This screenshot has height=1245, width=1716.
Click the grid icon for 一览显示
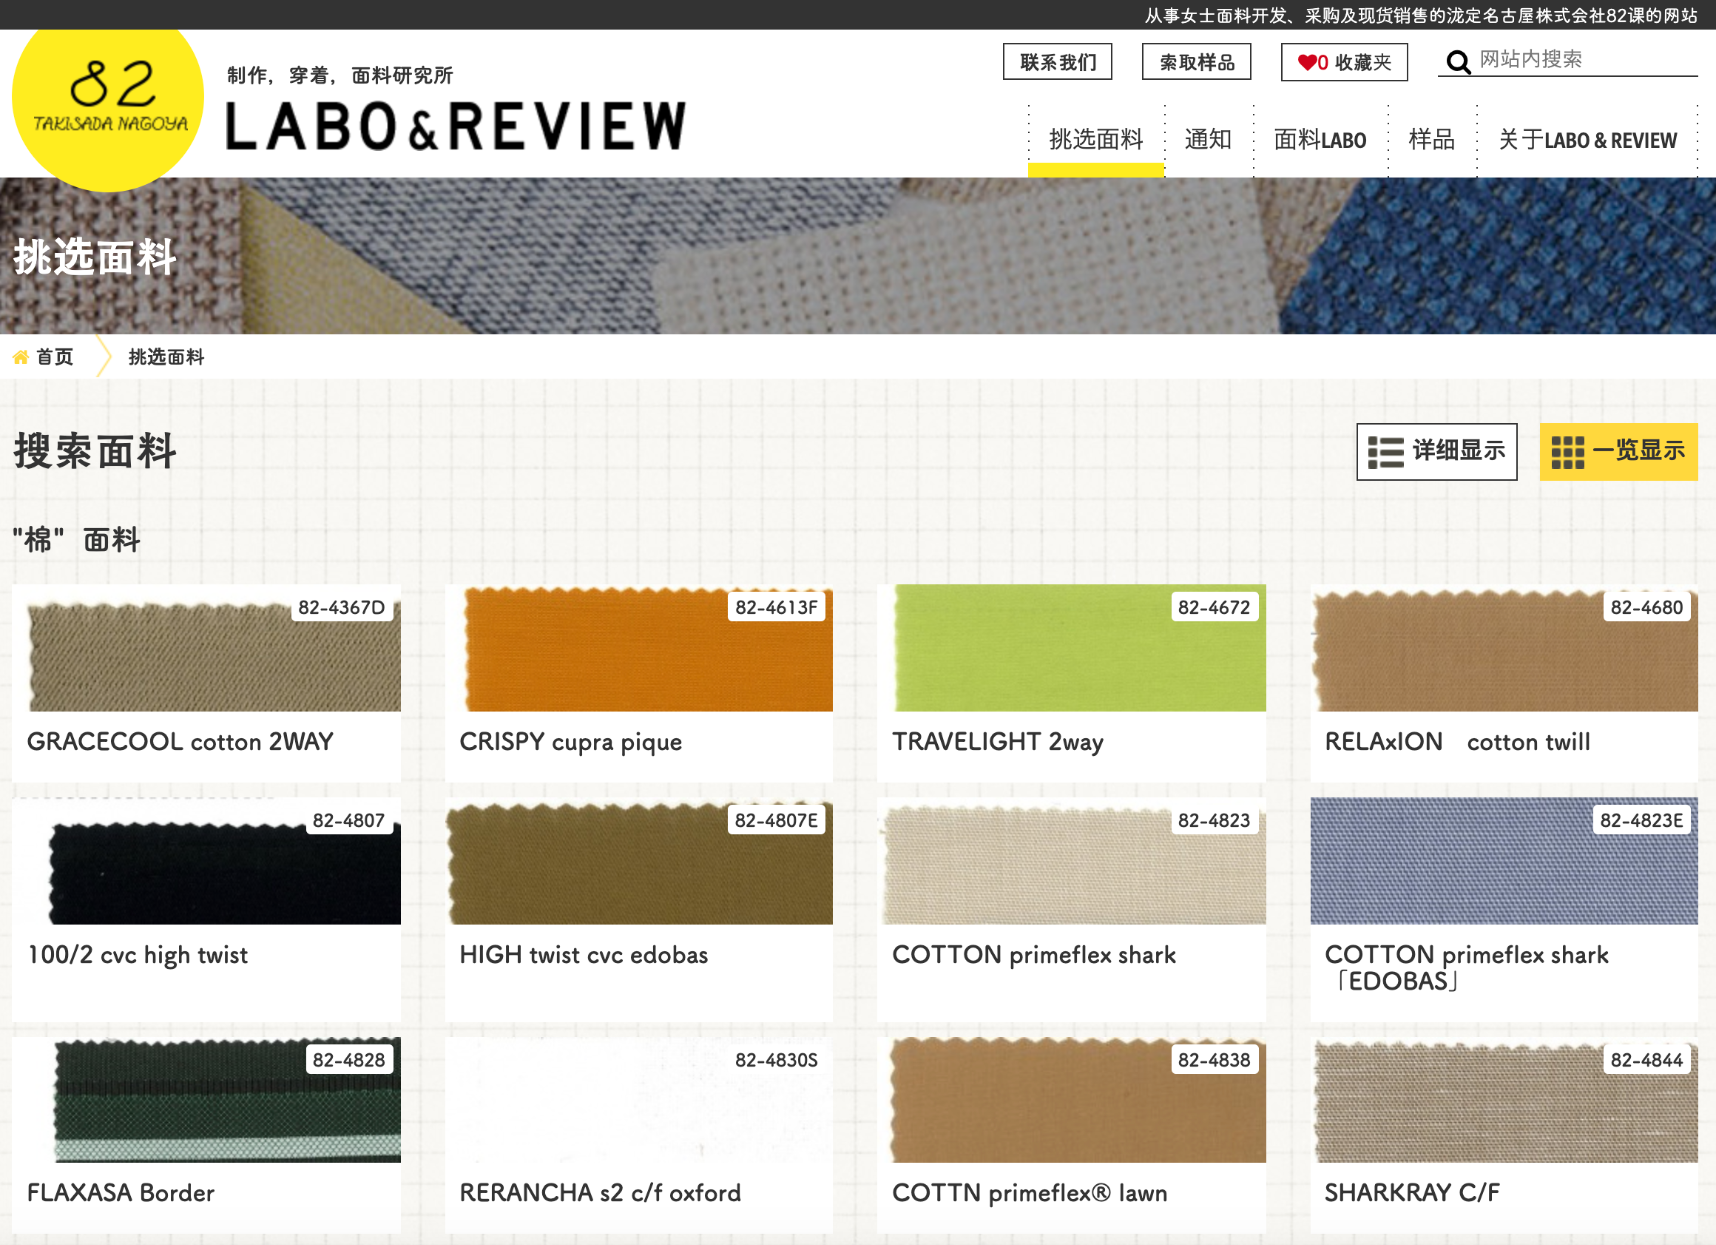(x=1567, y=452)
